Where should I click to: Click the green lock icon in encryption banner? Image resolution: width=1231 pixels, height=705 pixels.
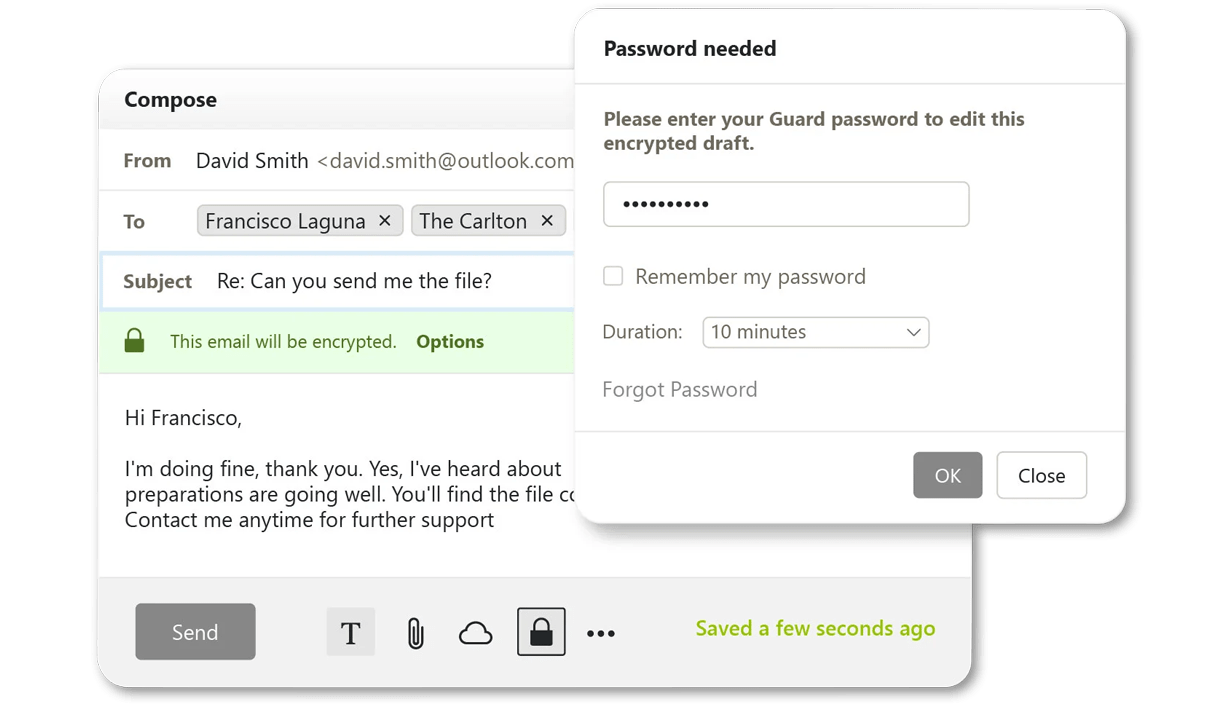pyautogui.click(x=134, y=342)
